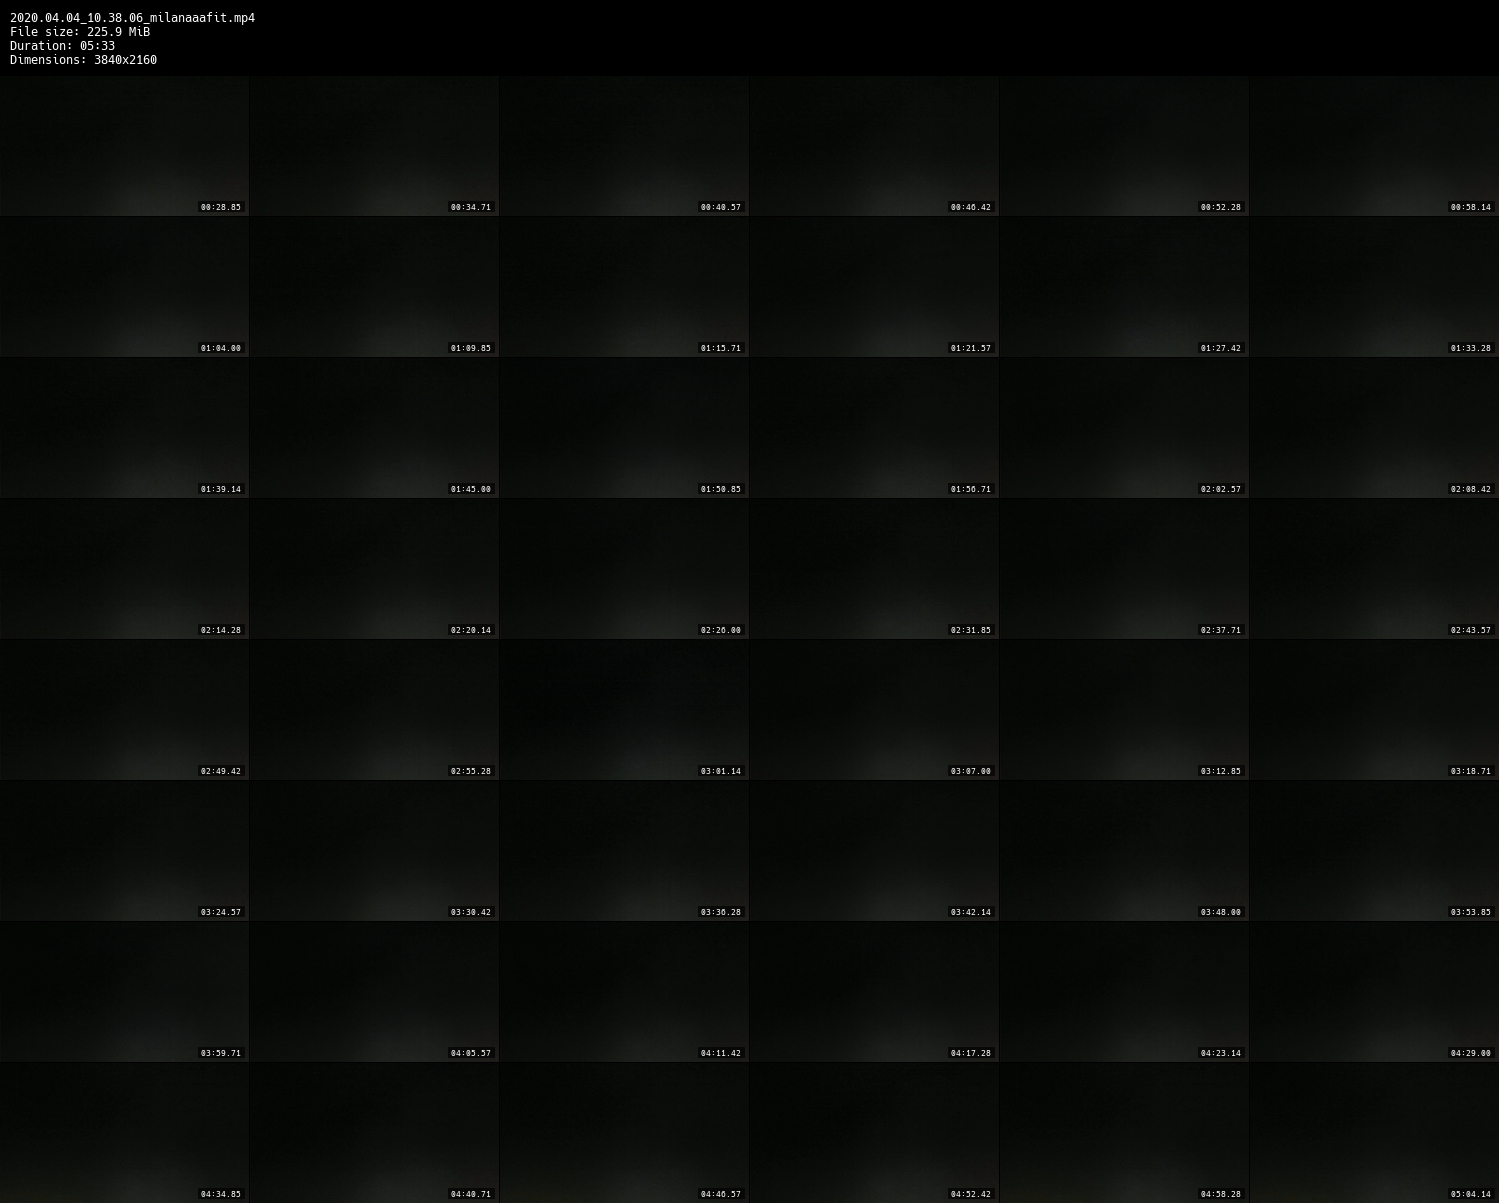Open the thumbnail stamped 00:28.85
This screenshot has height=1203, width=1499.
(124, 146)
